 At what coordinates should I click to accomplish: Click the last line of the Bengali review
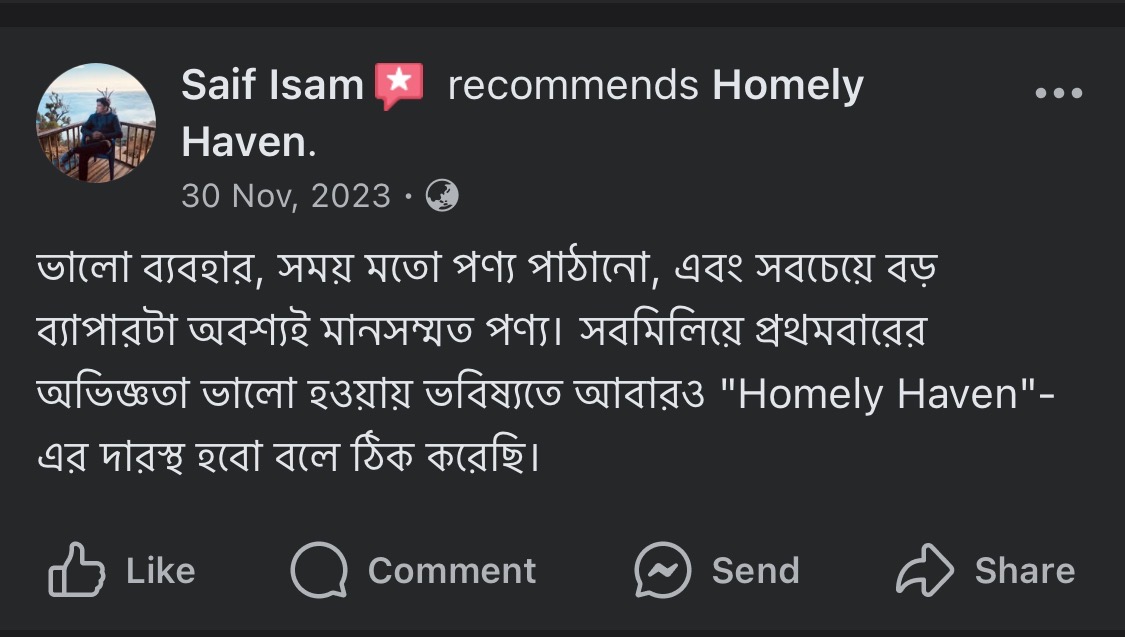288,456
